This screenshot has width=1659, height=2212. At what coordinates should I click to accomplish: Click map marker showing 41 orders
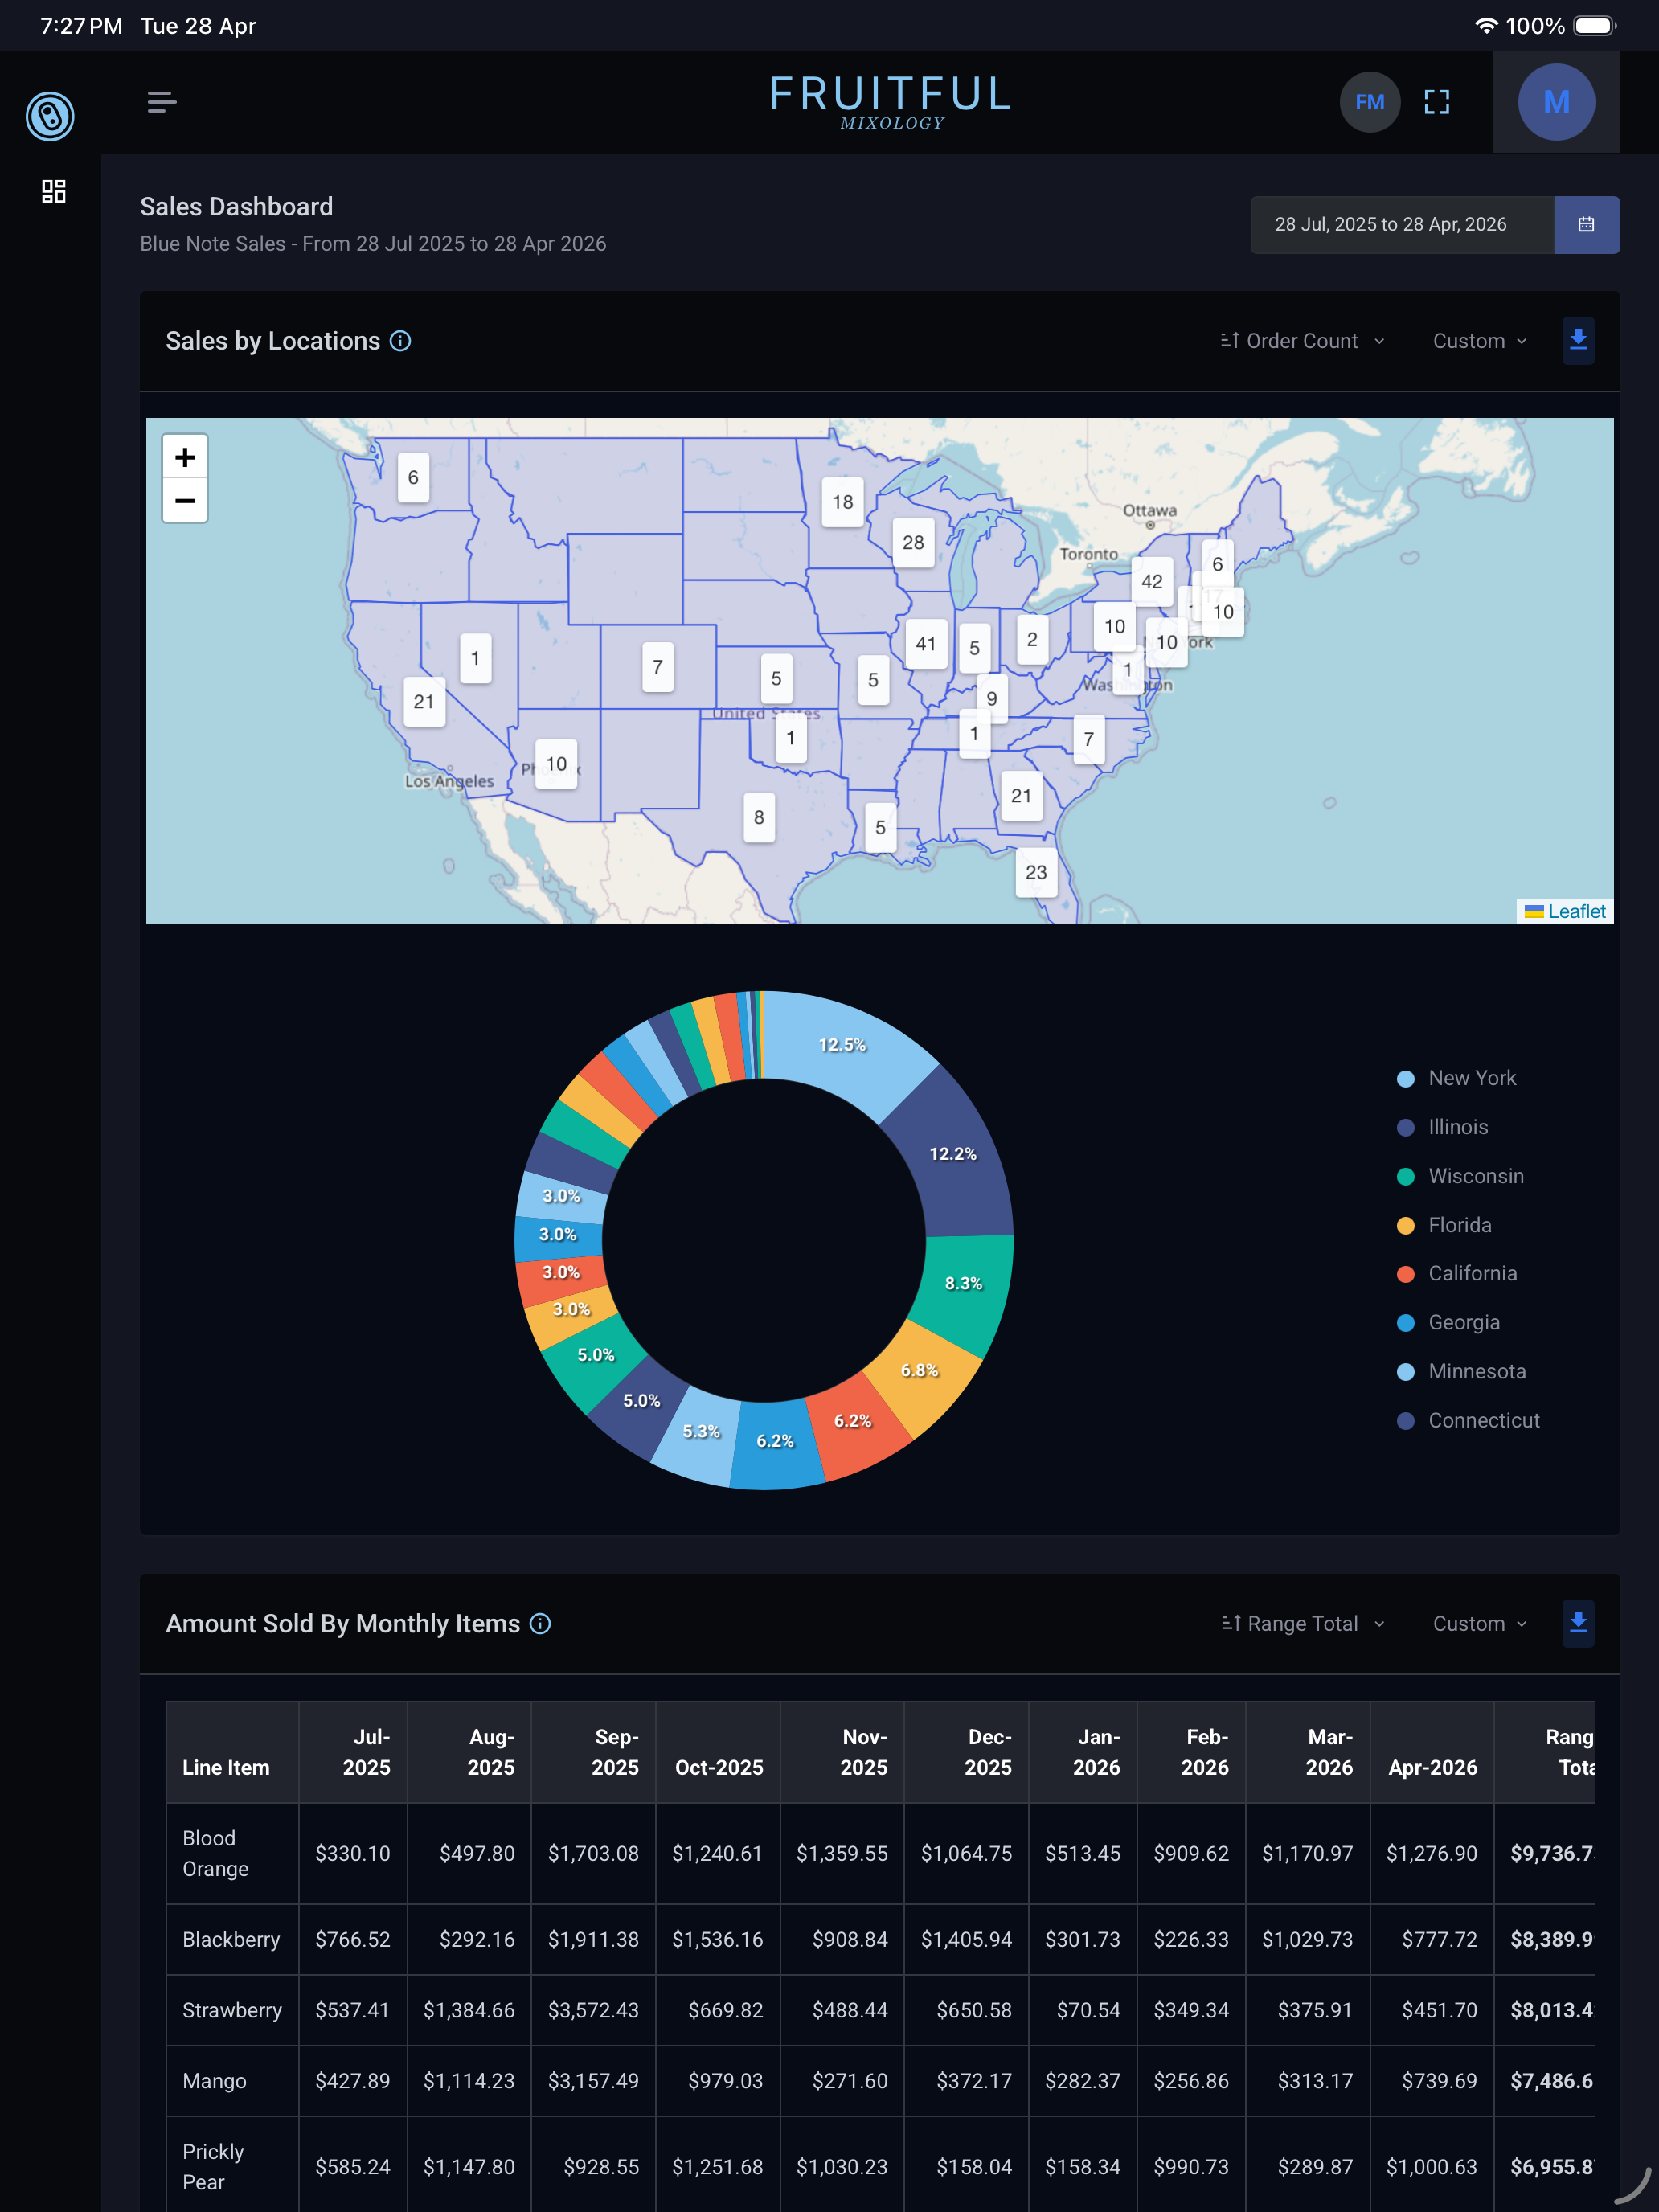click(x=926, y=644)
